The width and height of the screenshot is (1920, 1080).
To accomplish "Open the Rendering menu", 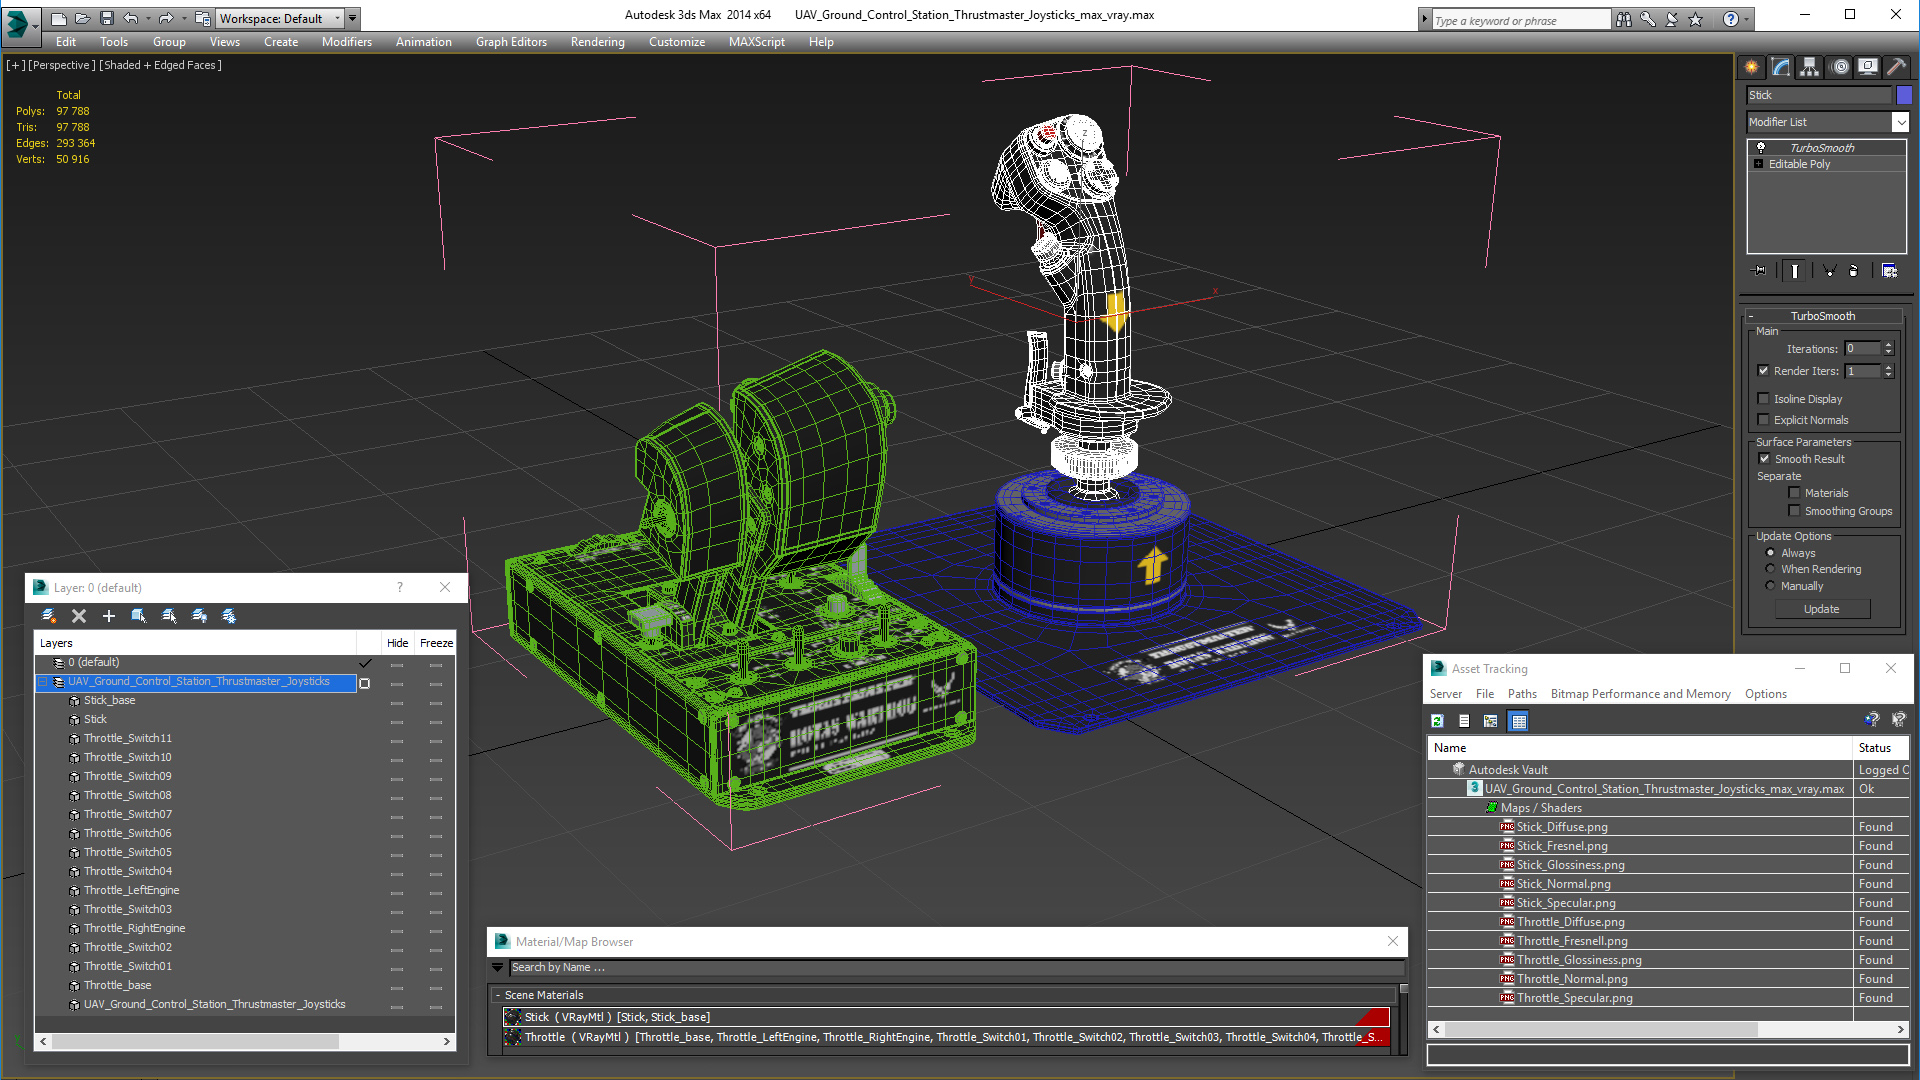I will click(597, 42).
